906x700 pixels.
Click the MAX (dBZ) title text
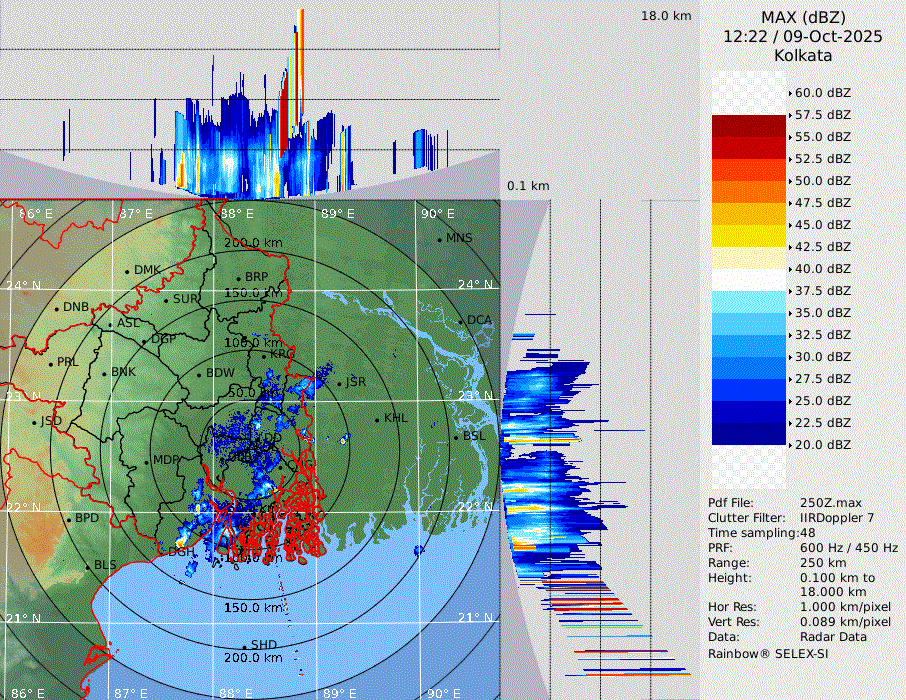802,17
